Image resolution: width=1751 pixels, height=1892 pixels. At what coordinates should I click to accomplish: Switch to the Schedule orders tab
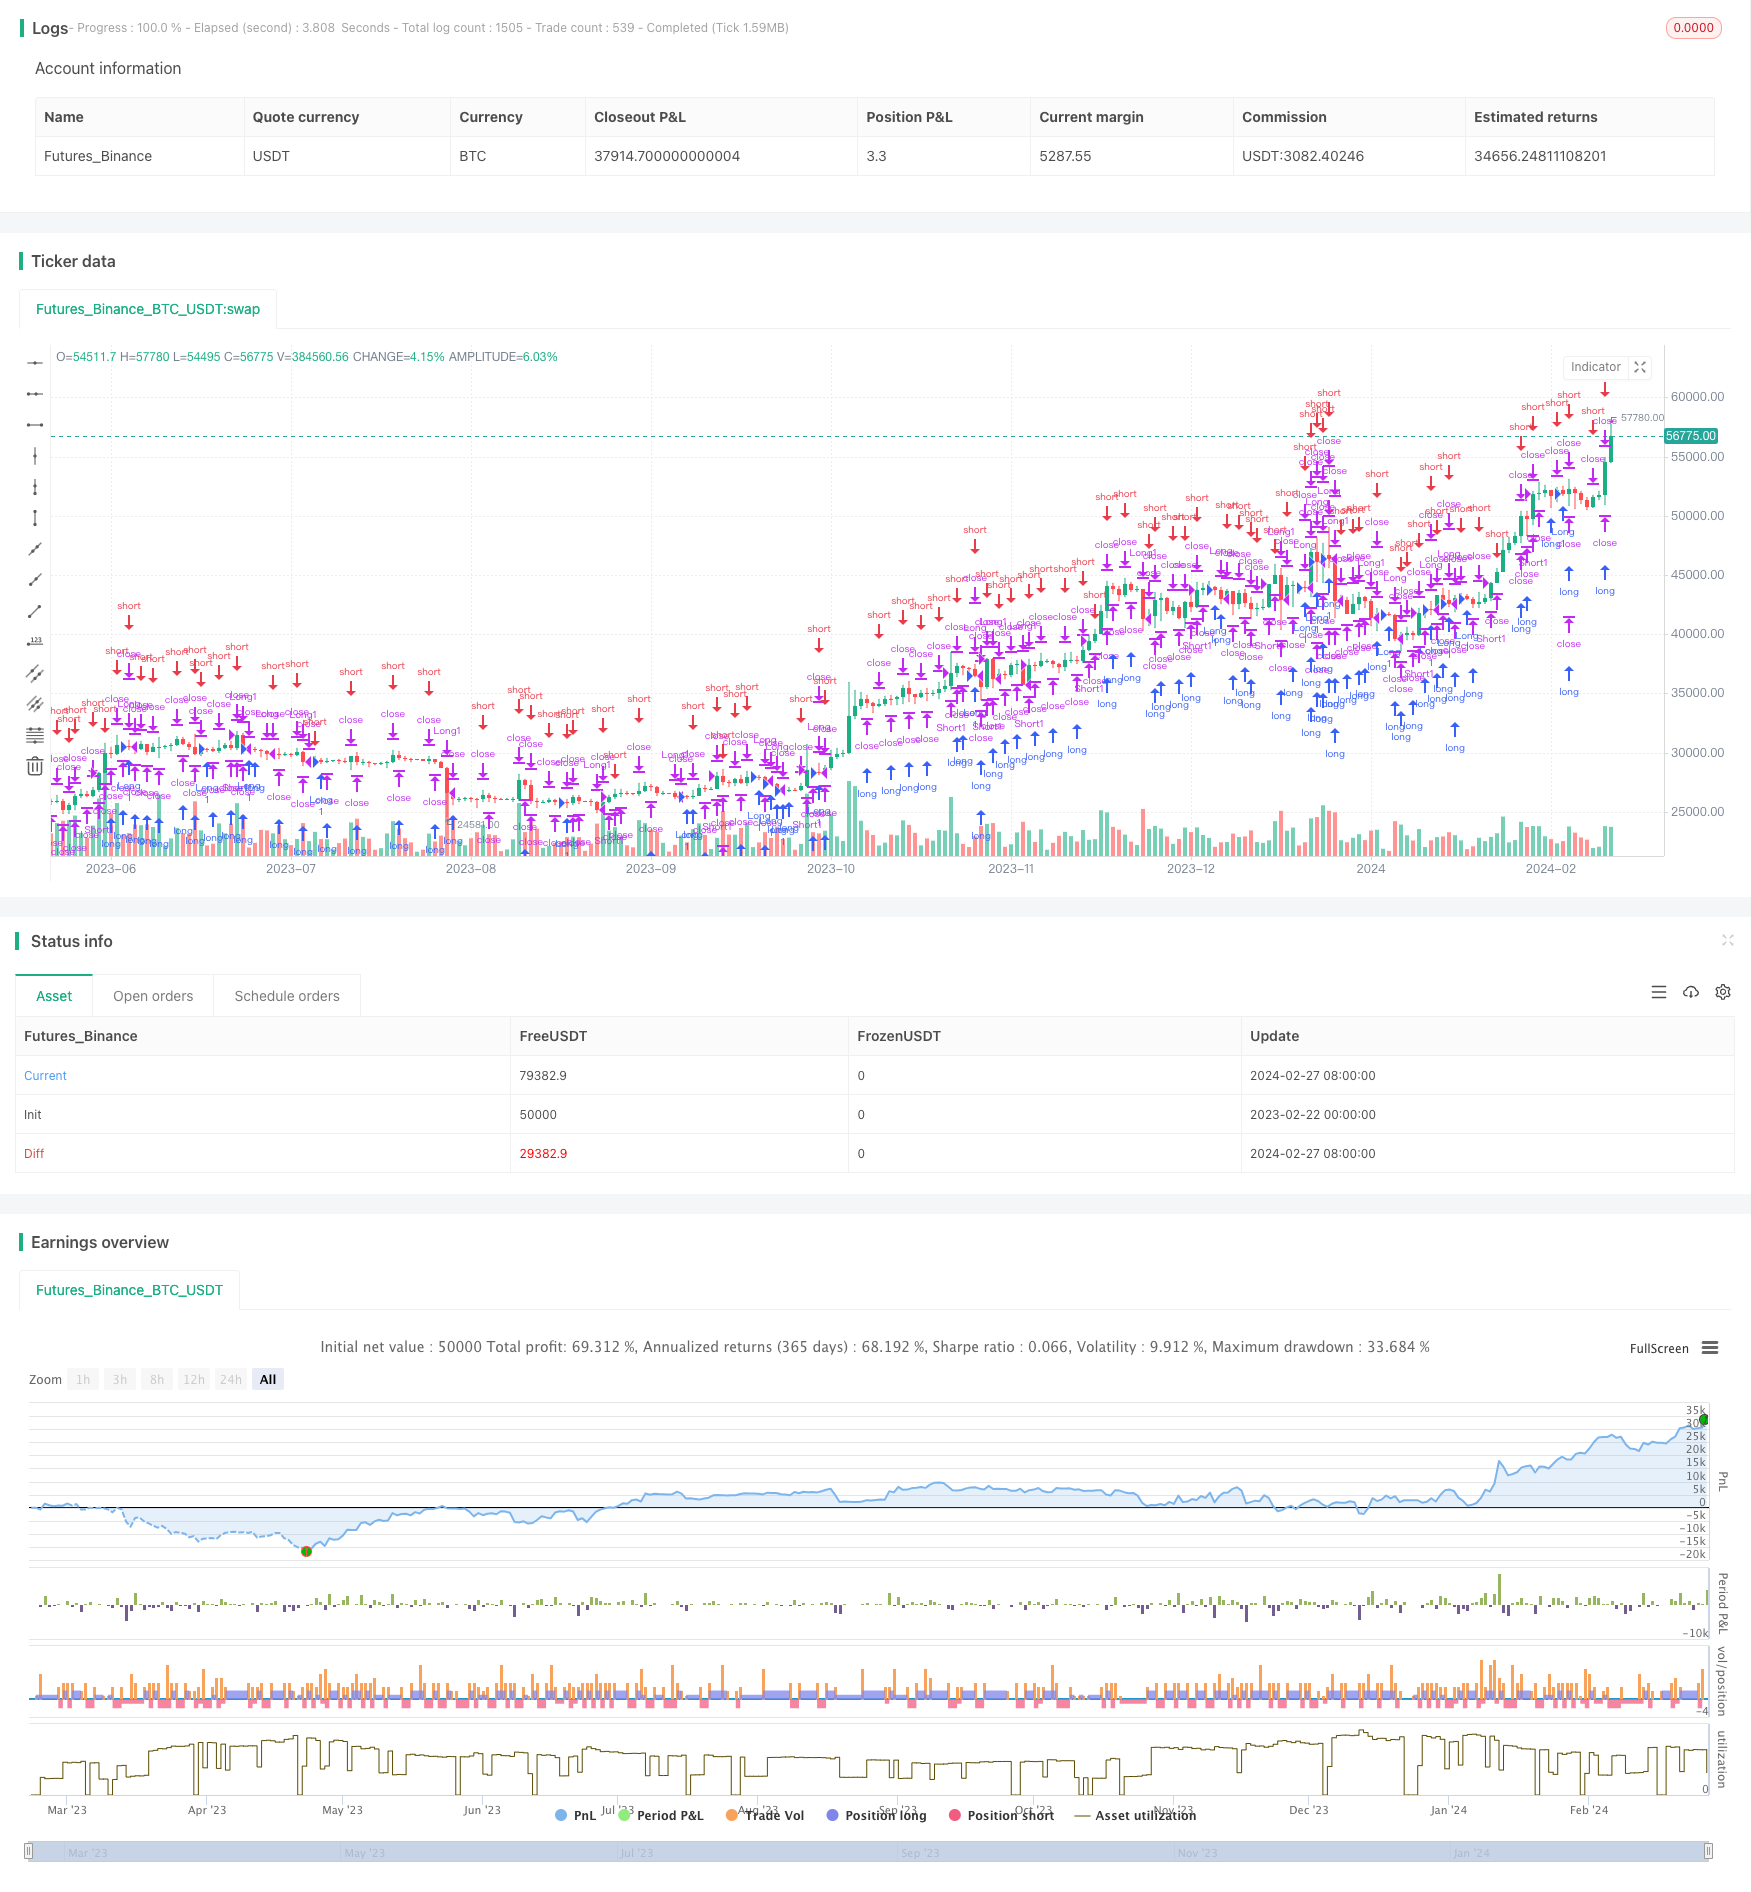click(x=287, y=996)
